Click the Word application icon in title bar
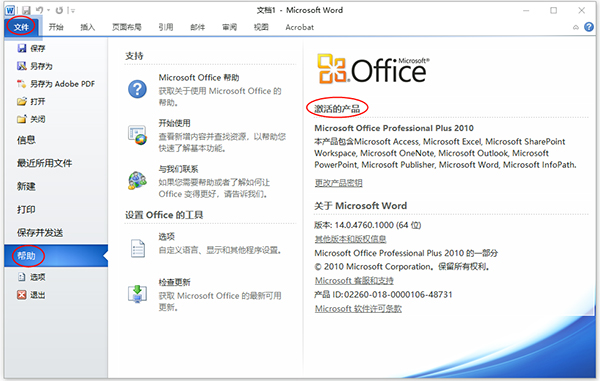 [10, 10]
